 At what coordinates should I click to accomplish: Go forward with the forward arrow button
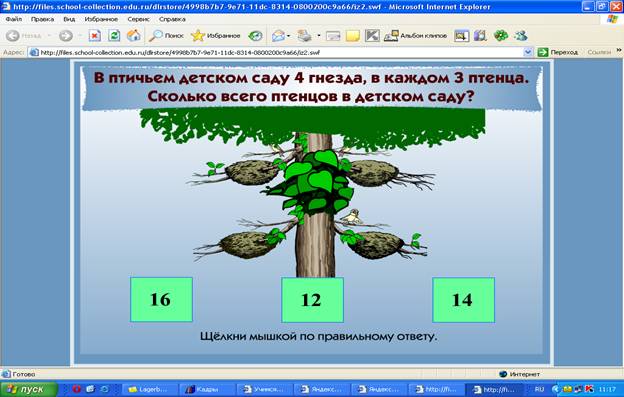click(x=66, y=36)
